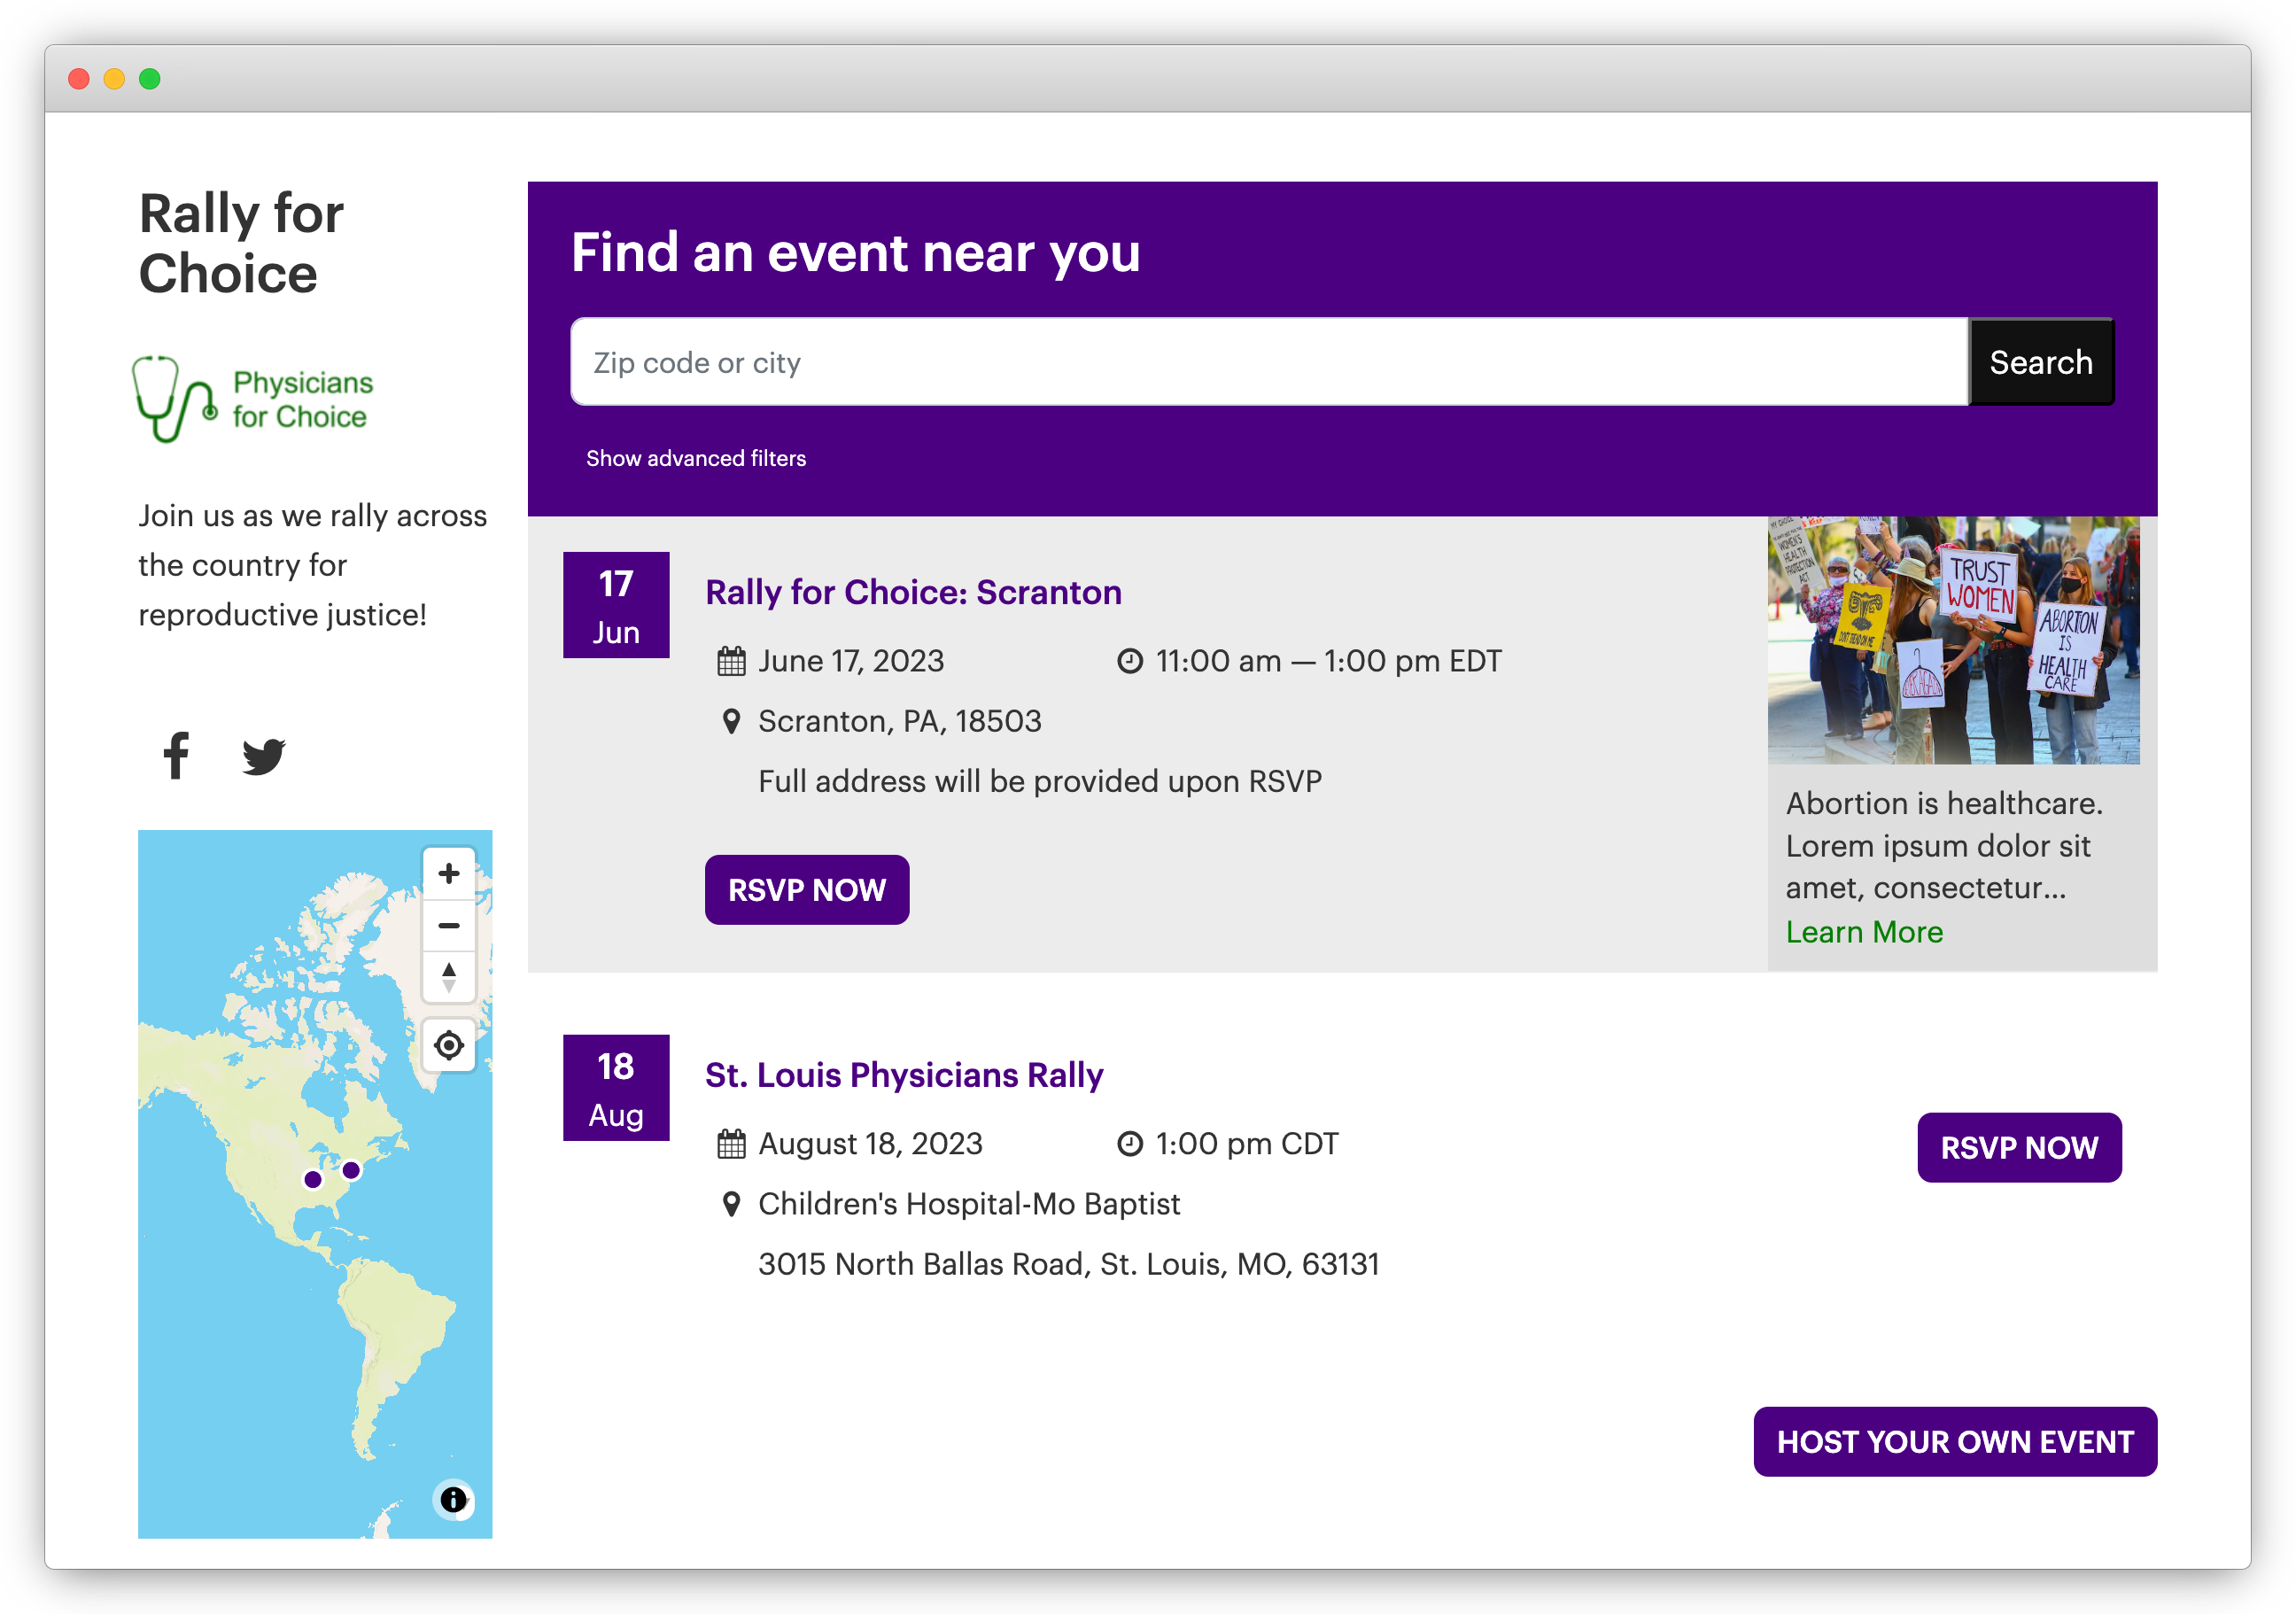The image size is (2296, 1614).
Task: Click the Twitter bird icon
Action: point(264,757)
